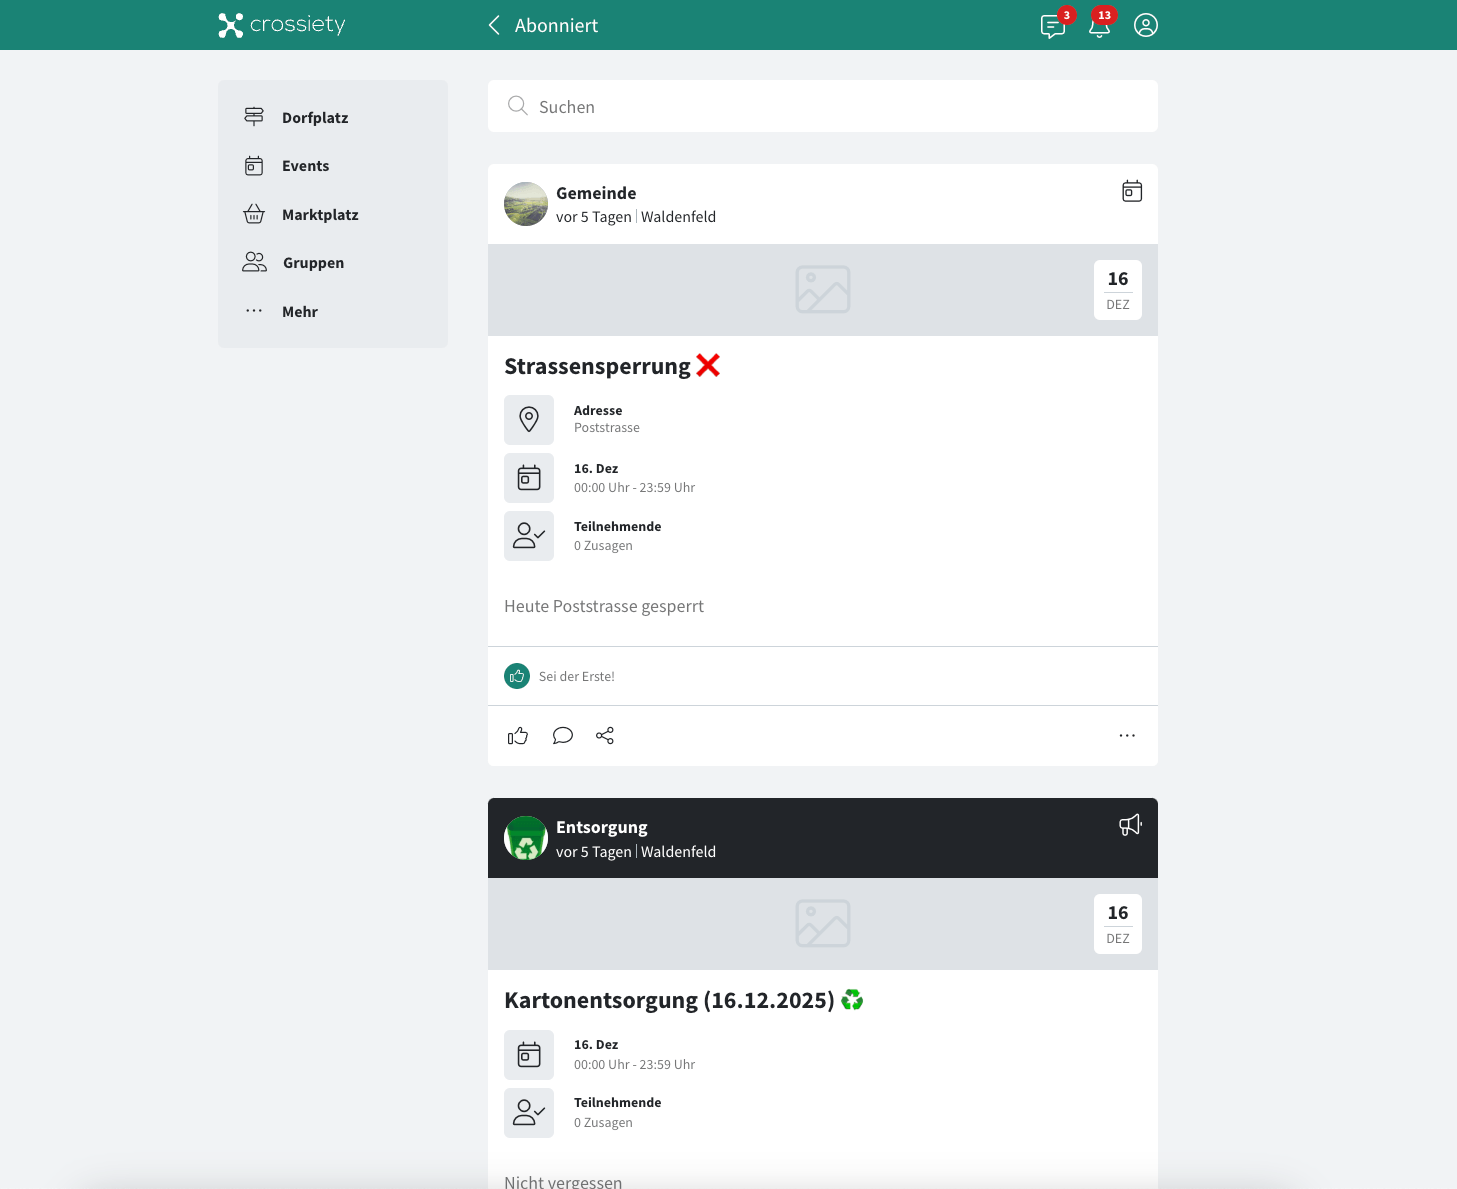Click the Dorfplatz signpost icon
Viewport: 1457px width, 1189px height.
tap(254, 117)
